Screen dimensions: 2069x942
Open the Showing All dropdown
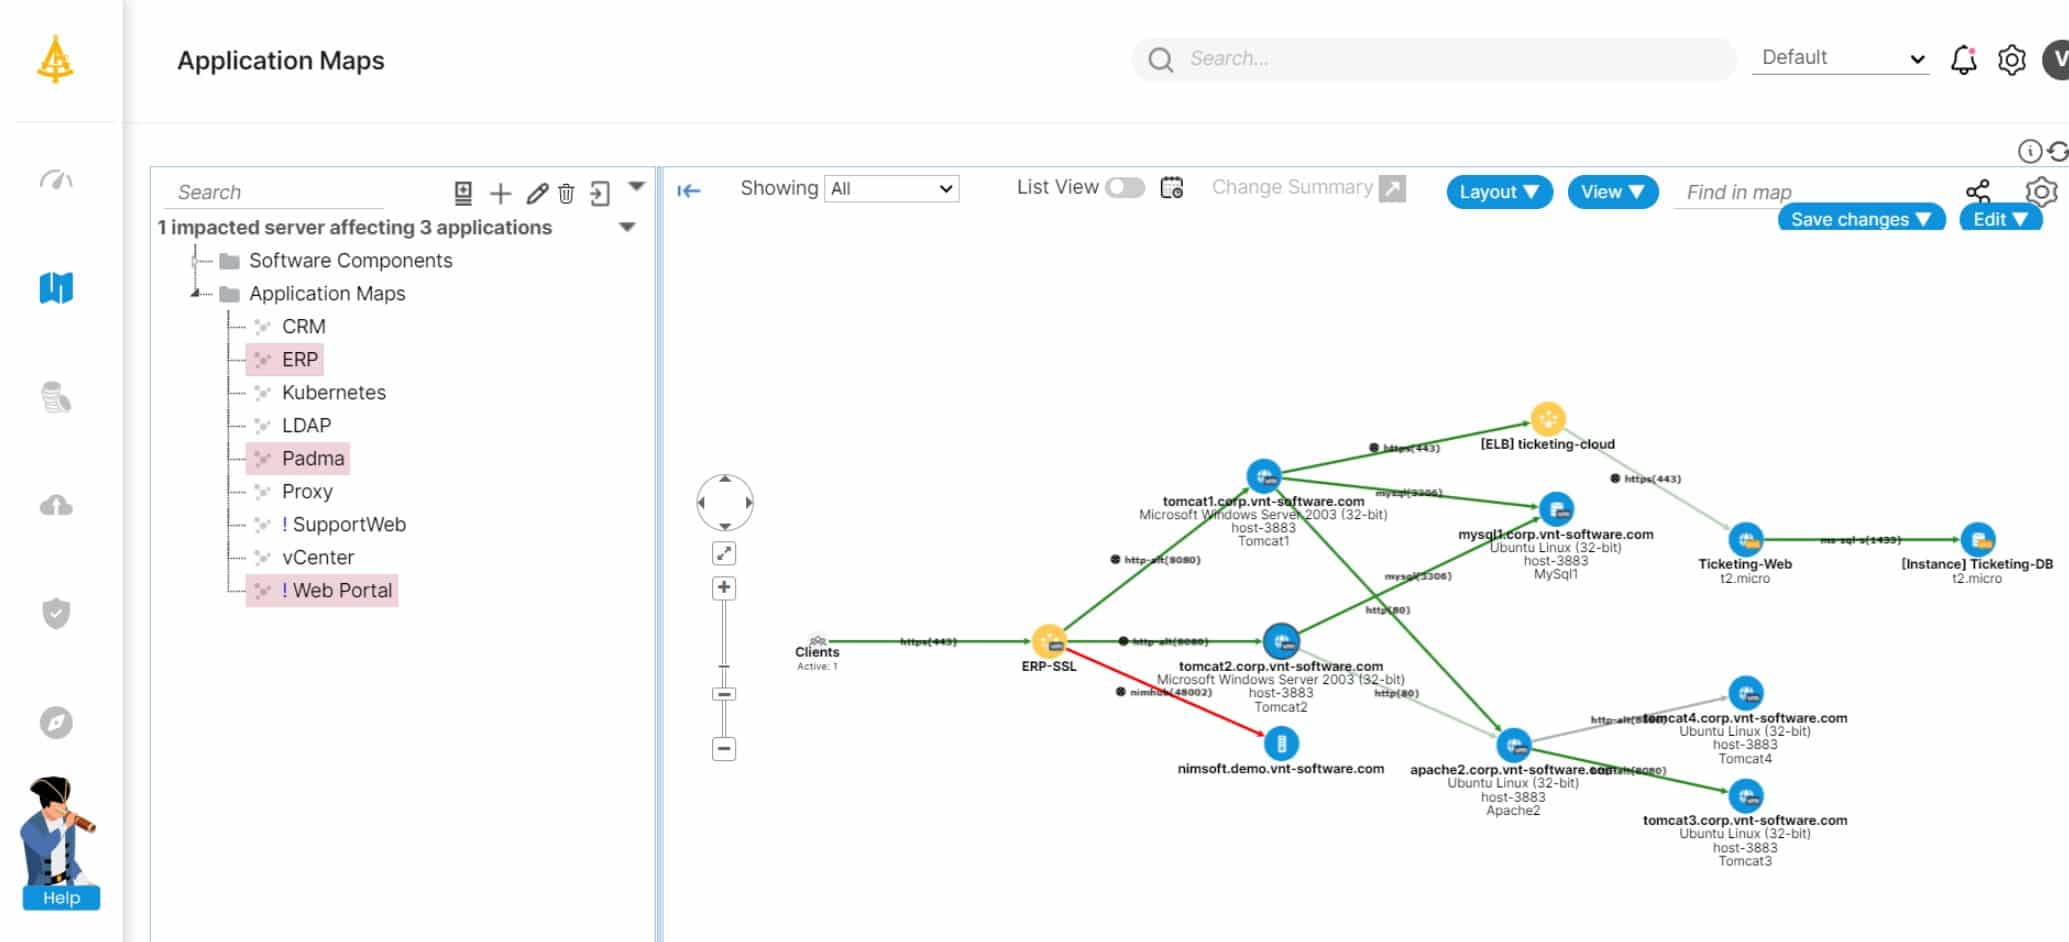pyautogui.click(x=891, y=189)
